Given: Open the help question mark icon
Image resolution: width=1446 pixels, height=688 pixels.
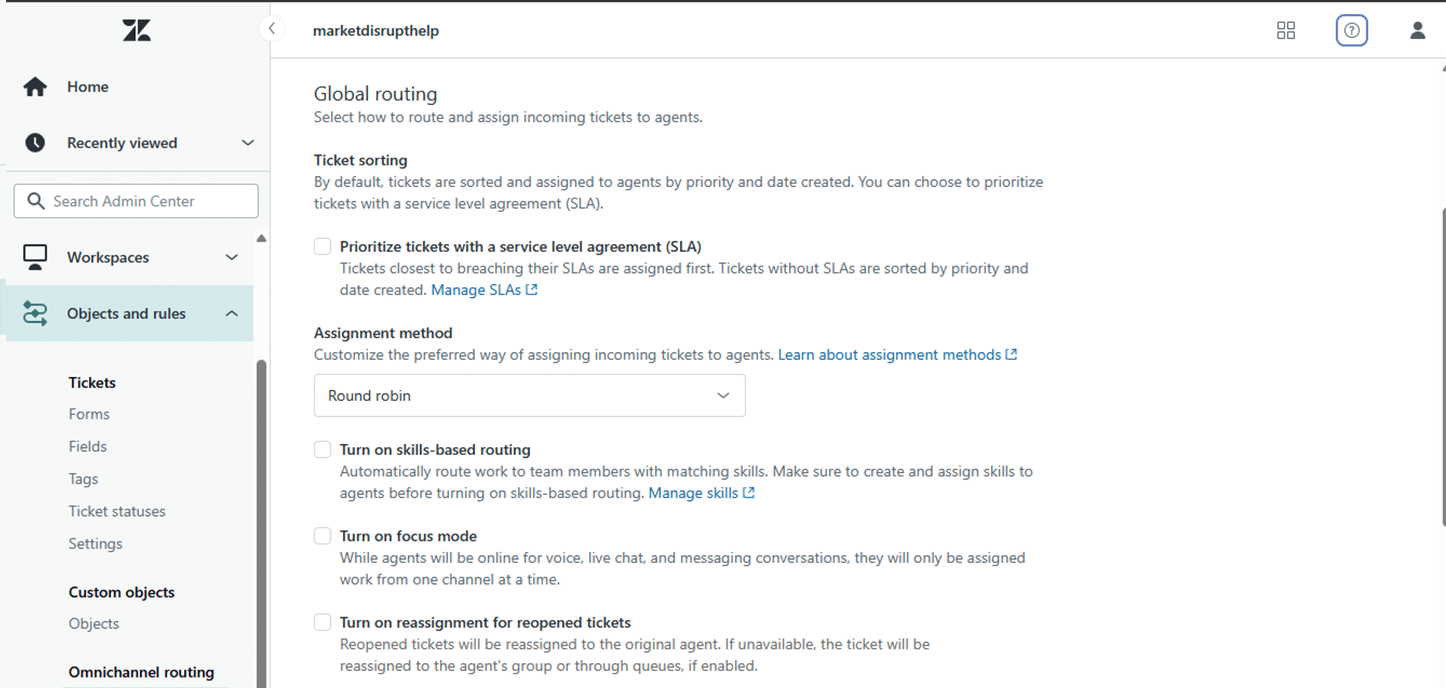Looking at the screenshot, I should (1351, 31).
